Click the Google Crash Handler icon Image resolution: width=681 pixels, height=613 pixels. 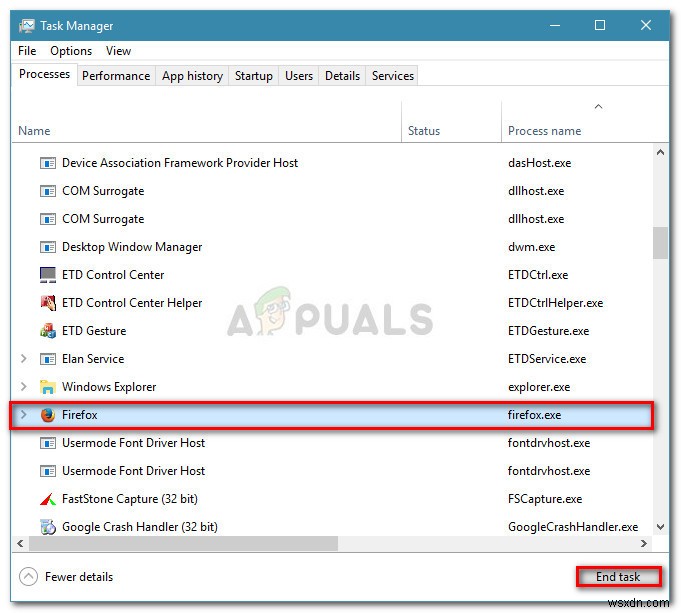click(48, 527)
